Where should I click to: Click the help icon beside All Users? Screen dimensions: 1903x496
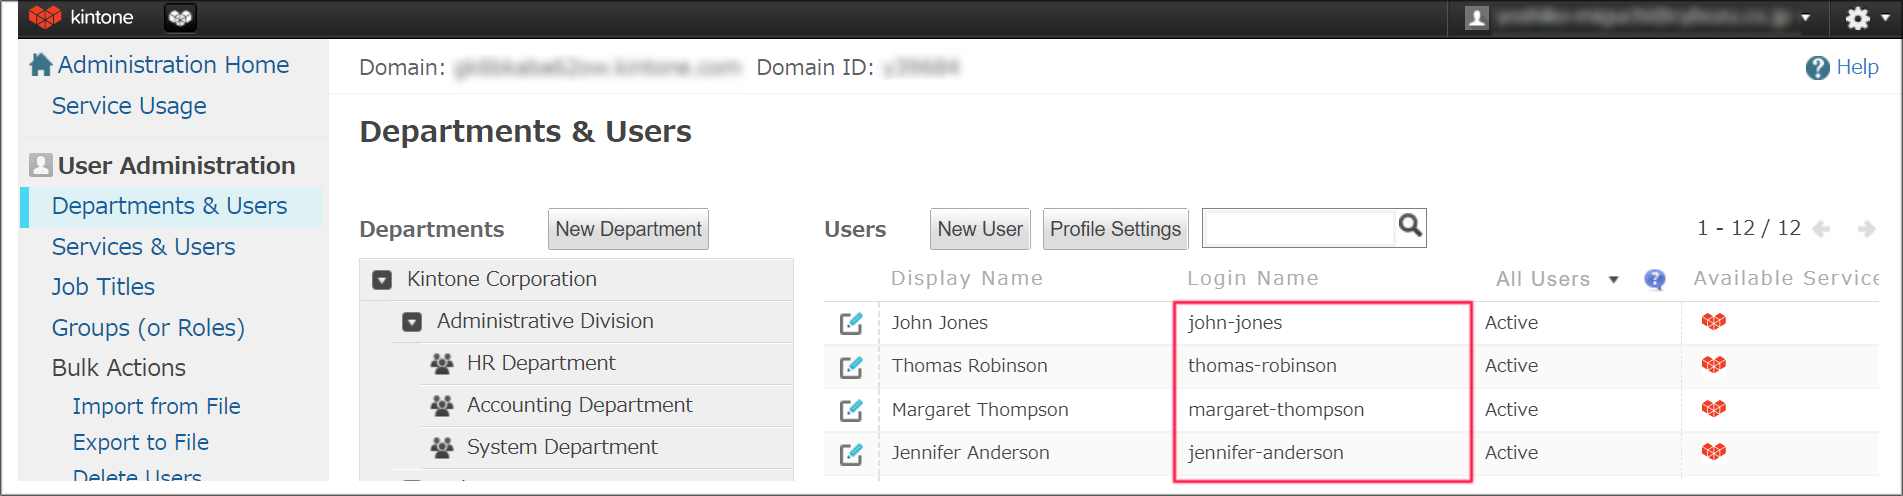[1655, 280]
